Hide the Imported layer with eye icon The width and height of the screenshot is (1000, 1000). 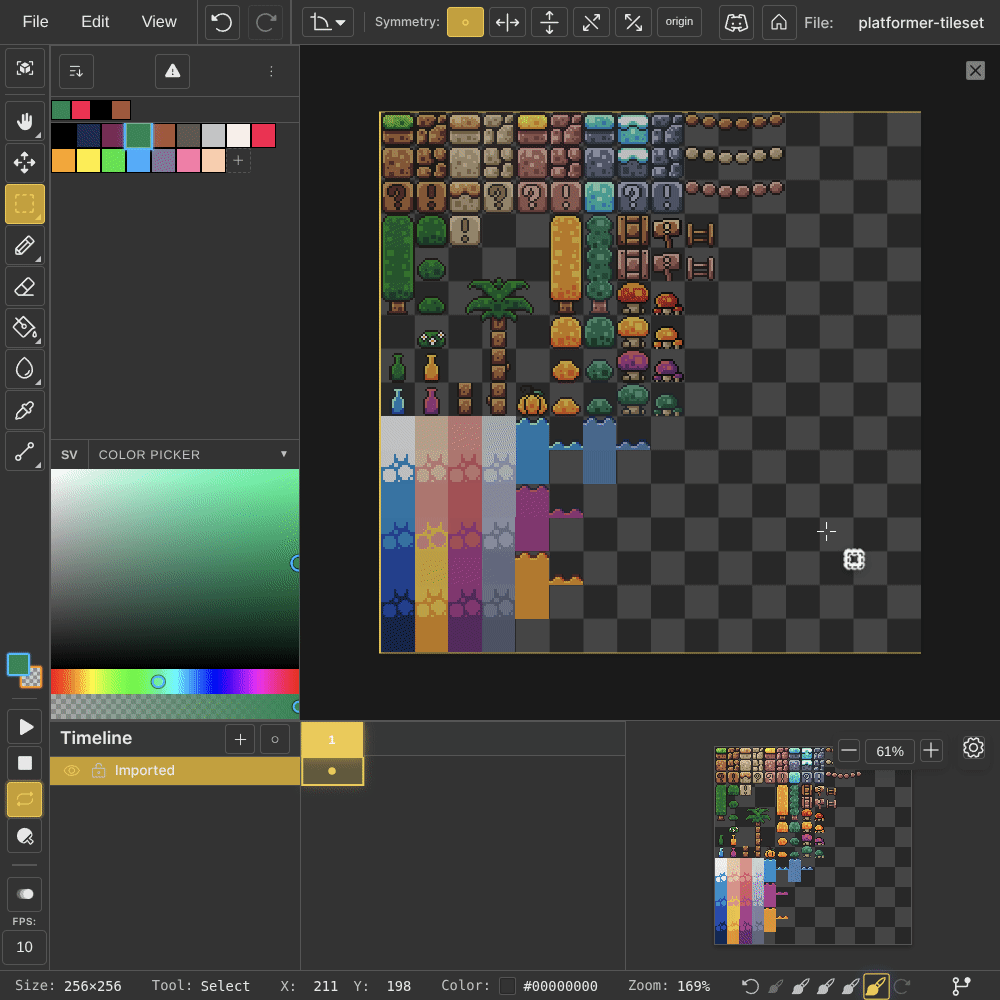[71, 770]
